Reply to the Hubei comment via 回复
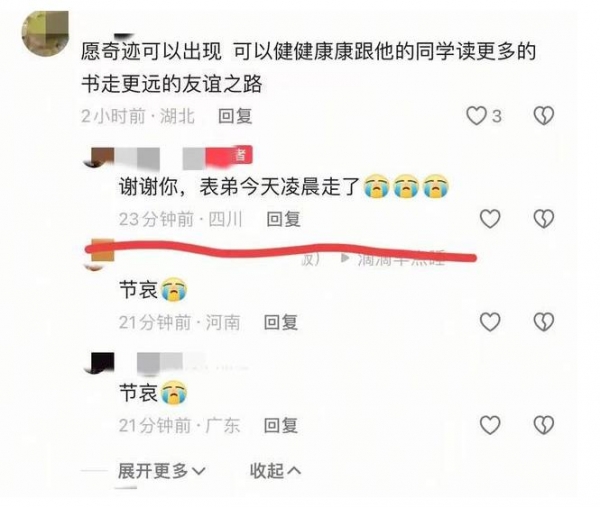 click(235, 116)
